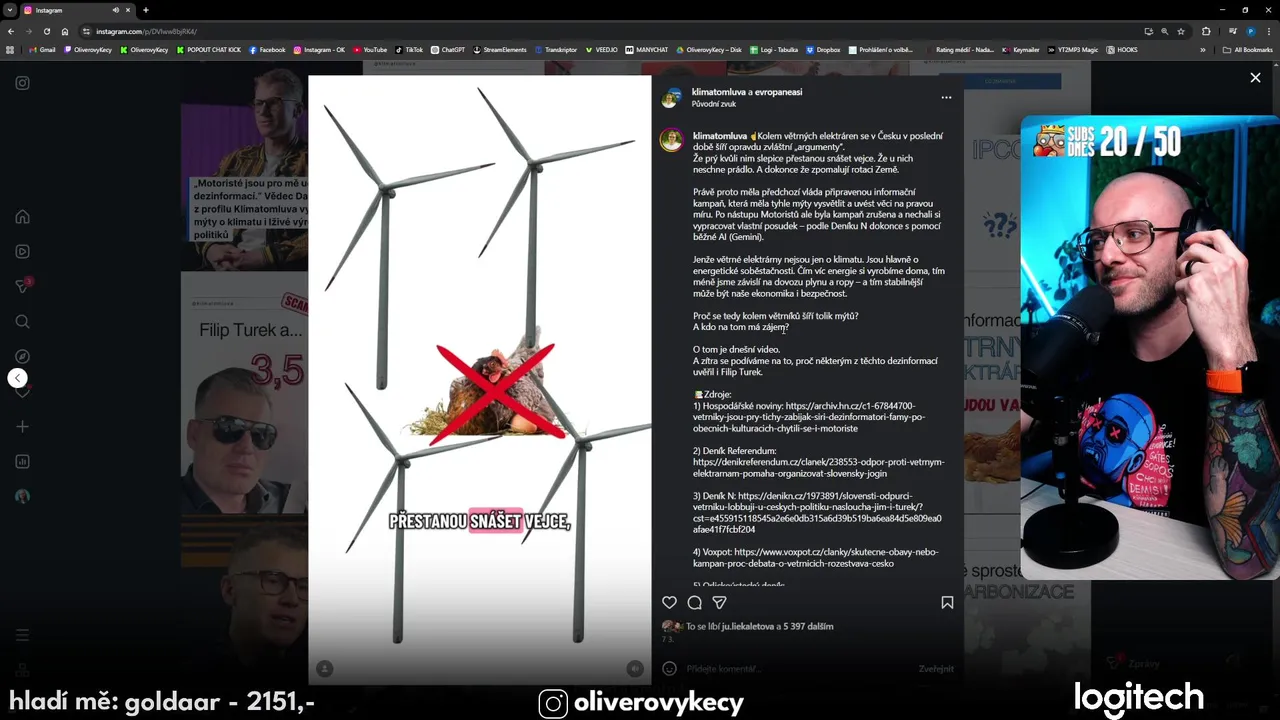Open the profile avatar in the sidebar
The image size is (1280, 720).
coord(22,497)
